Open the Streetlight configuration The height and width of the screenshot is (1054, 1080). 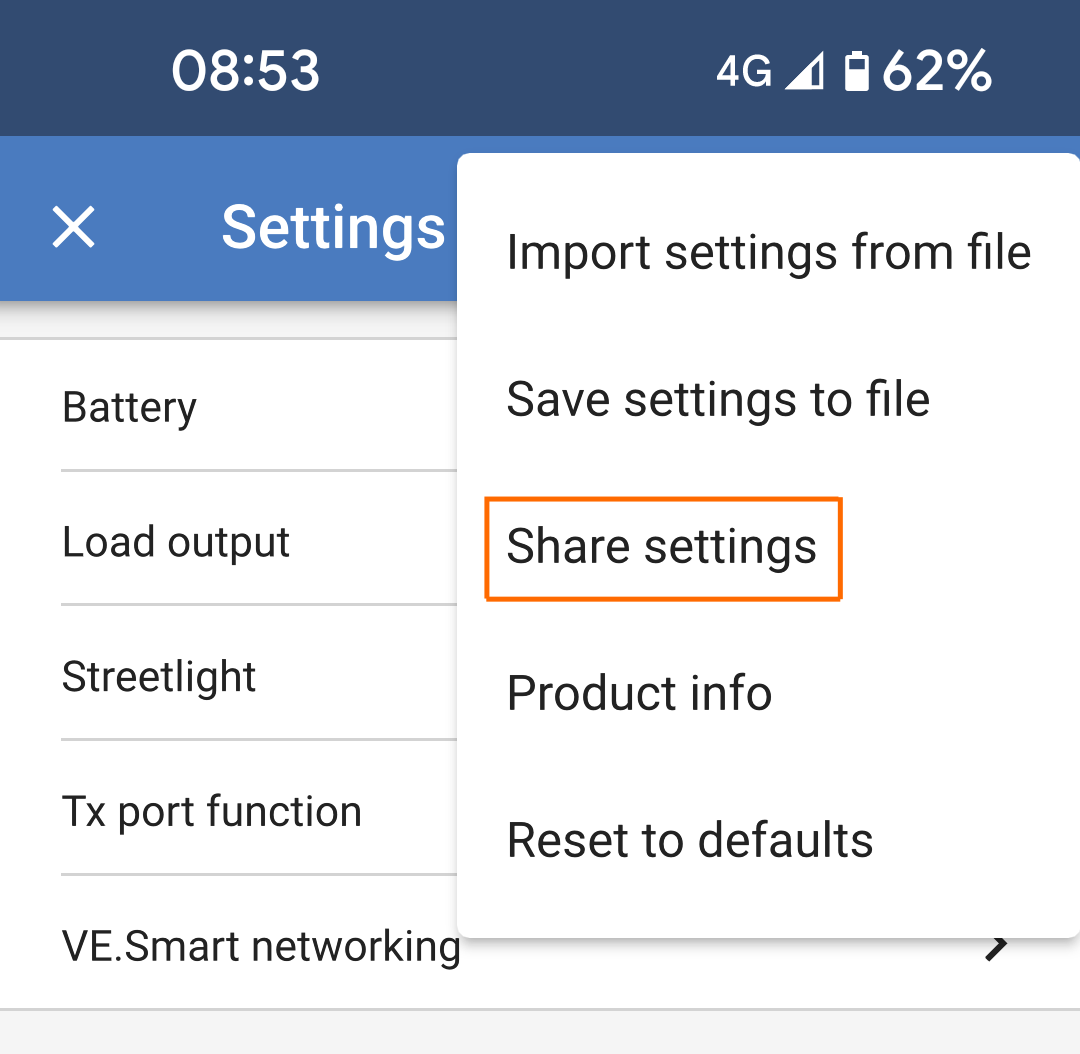(x=159, y=676)
